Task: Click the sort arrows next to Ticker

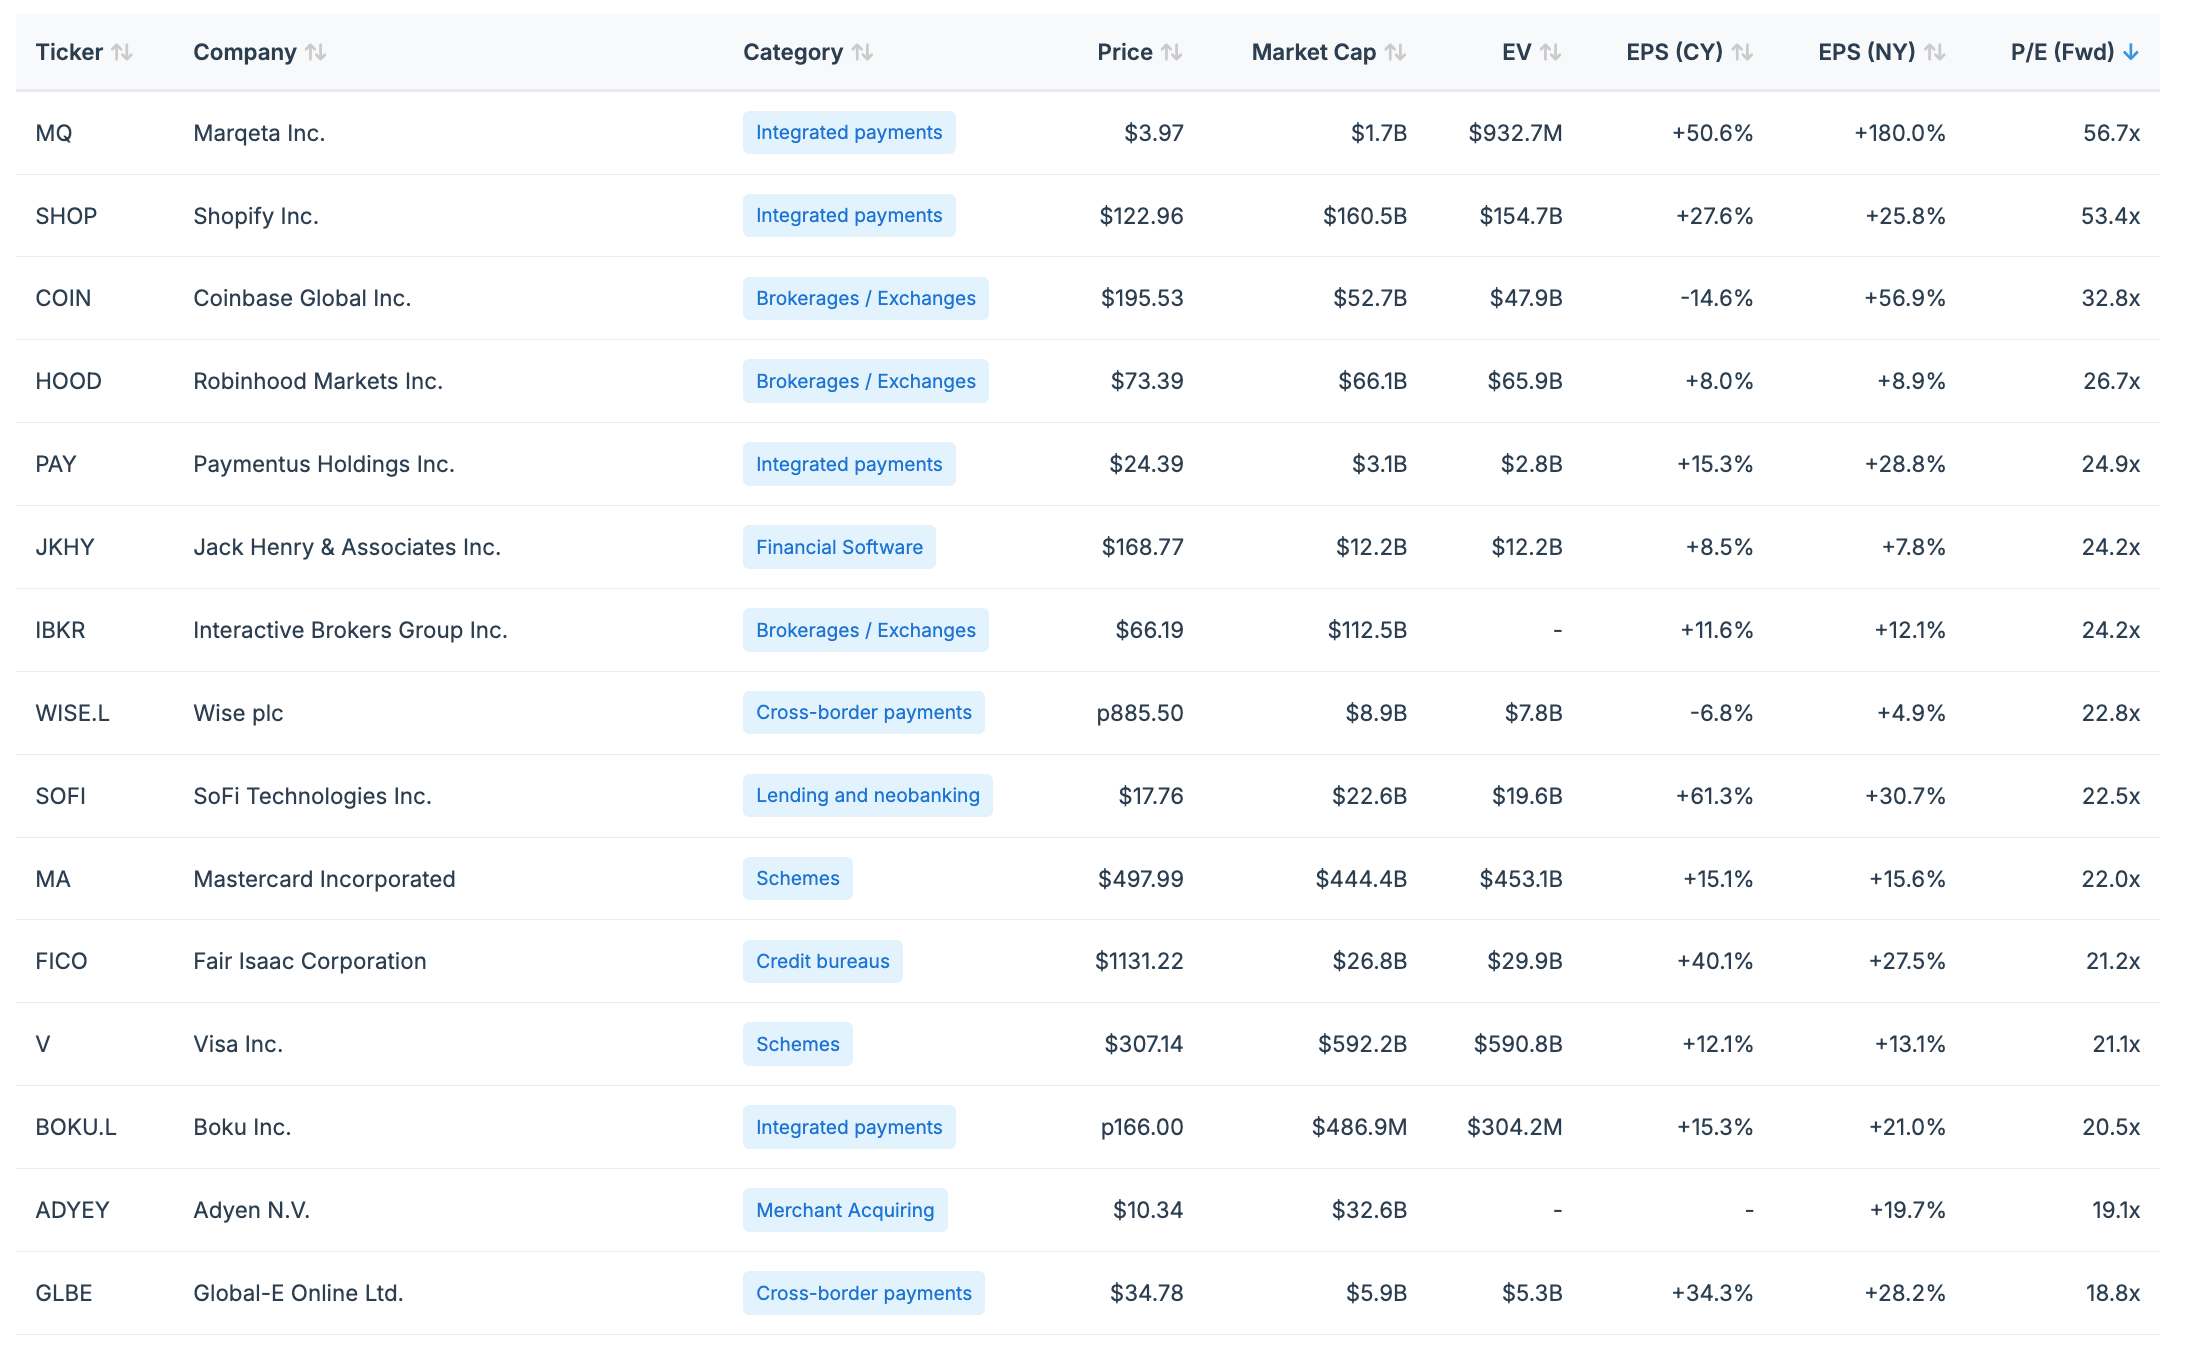Action: click(122, 52)
